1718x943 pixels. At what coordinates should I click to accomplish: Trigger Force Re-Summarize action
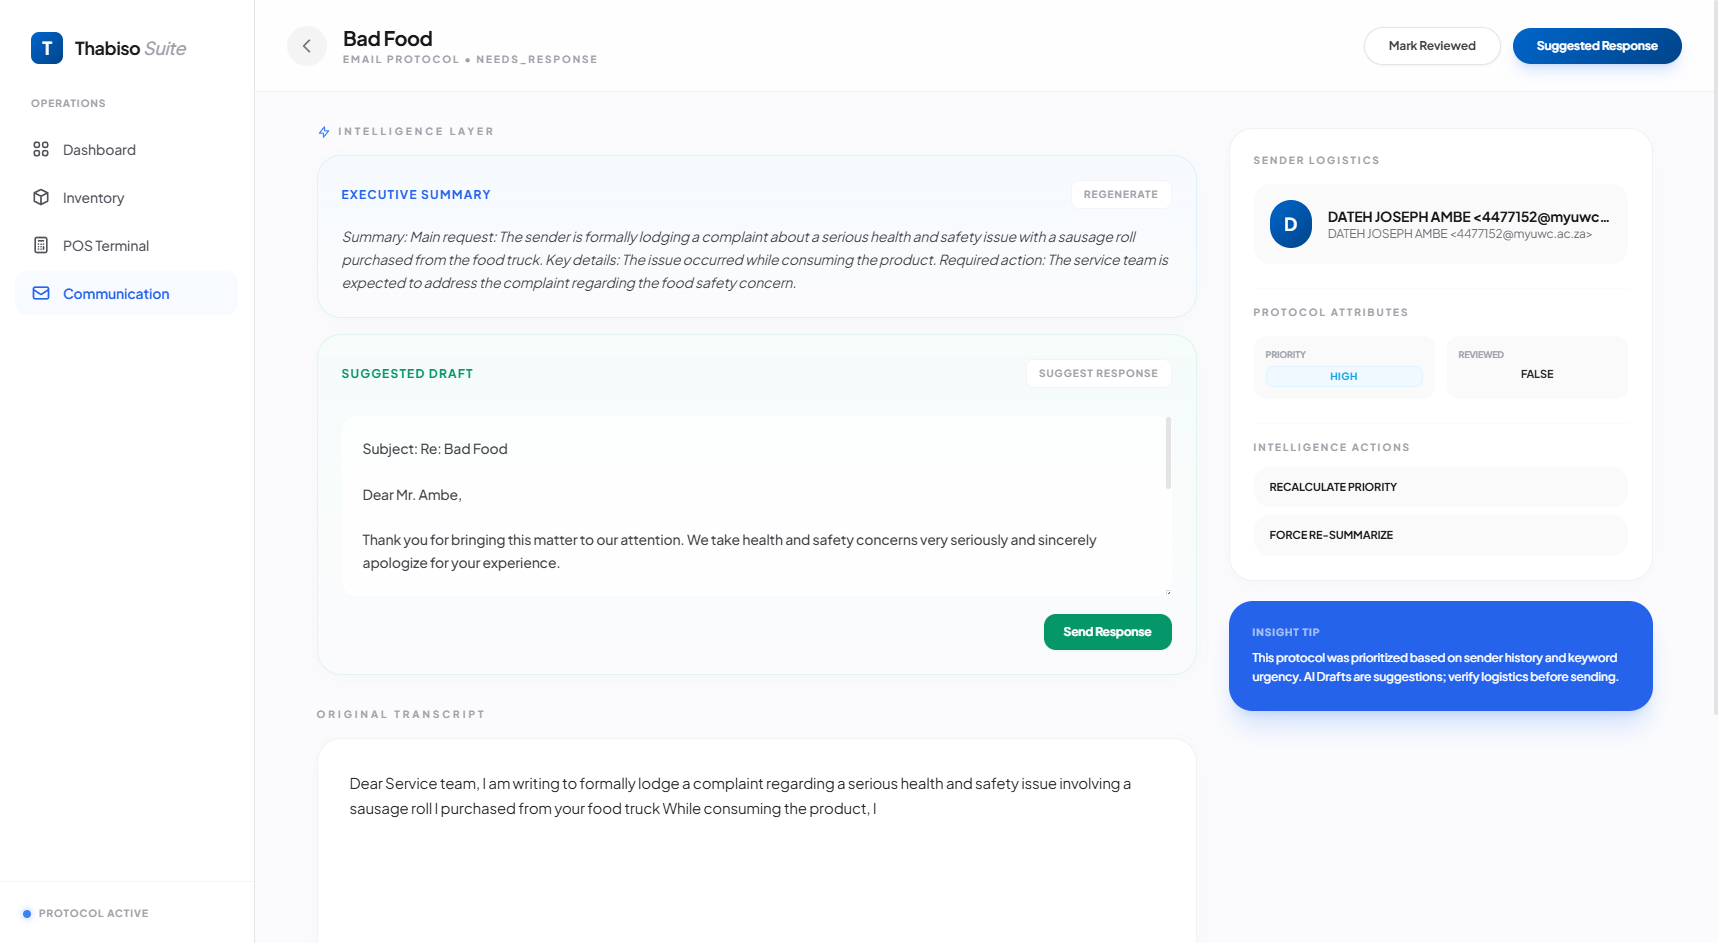1440,535
